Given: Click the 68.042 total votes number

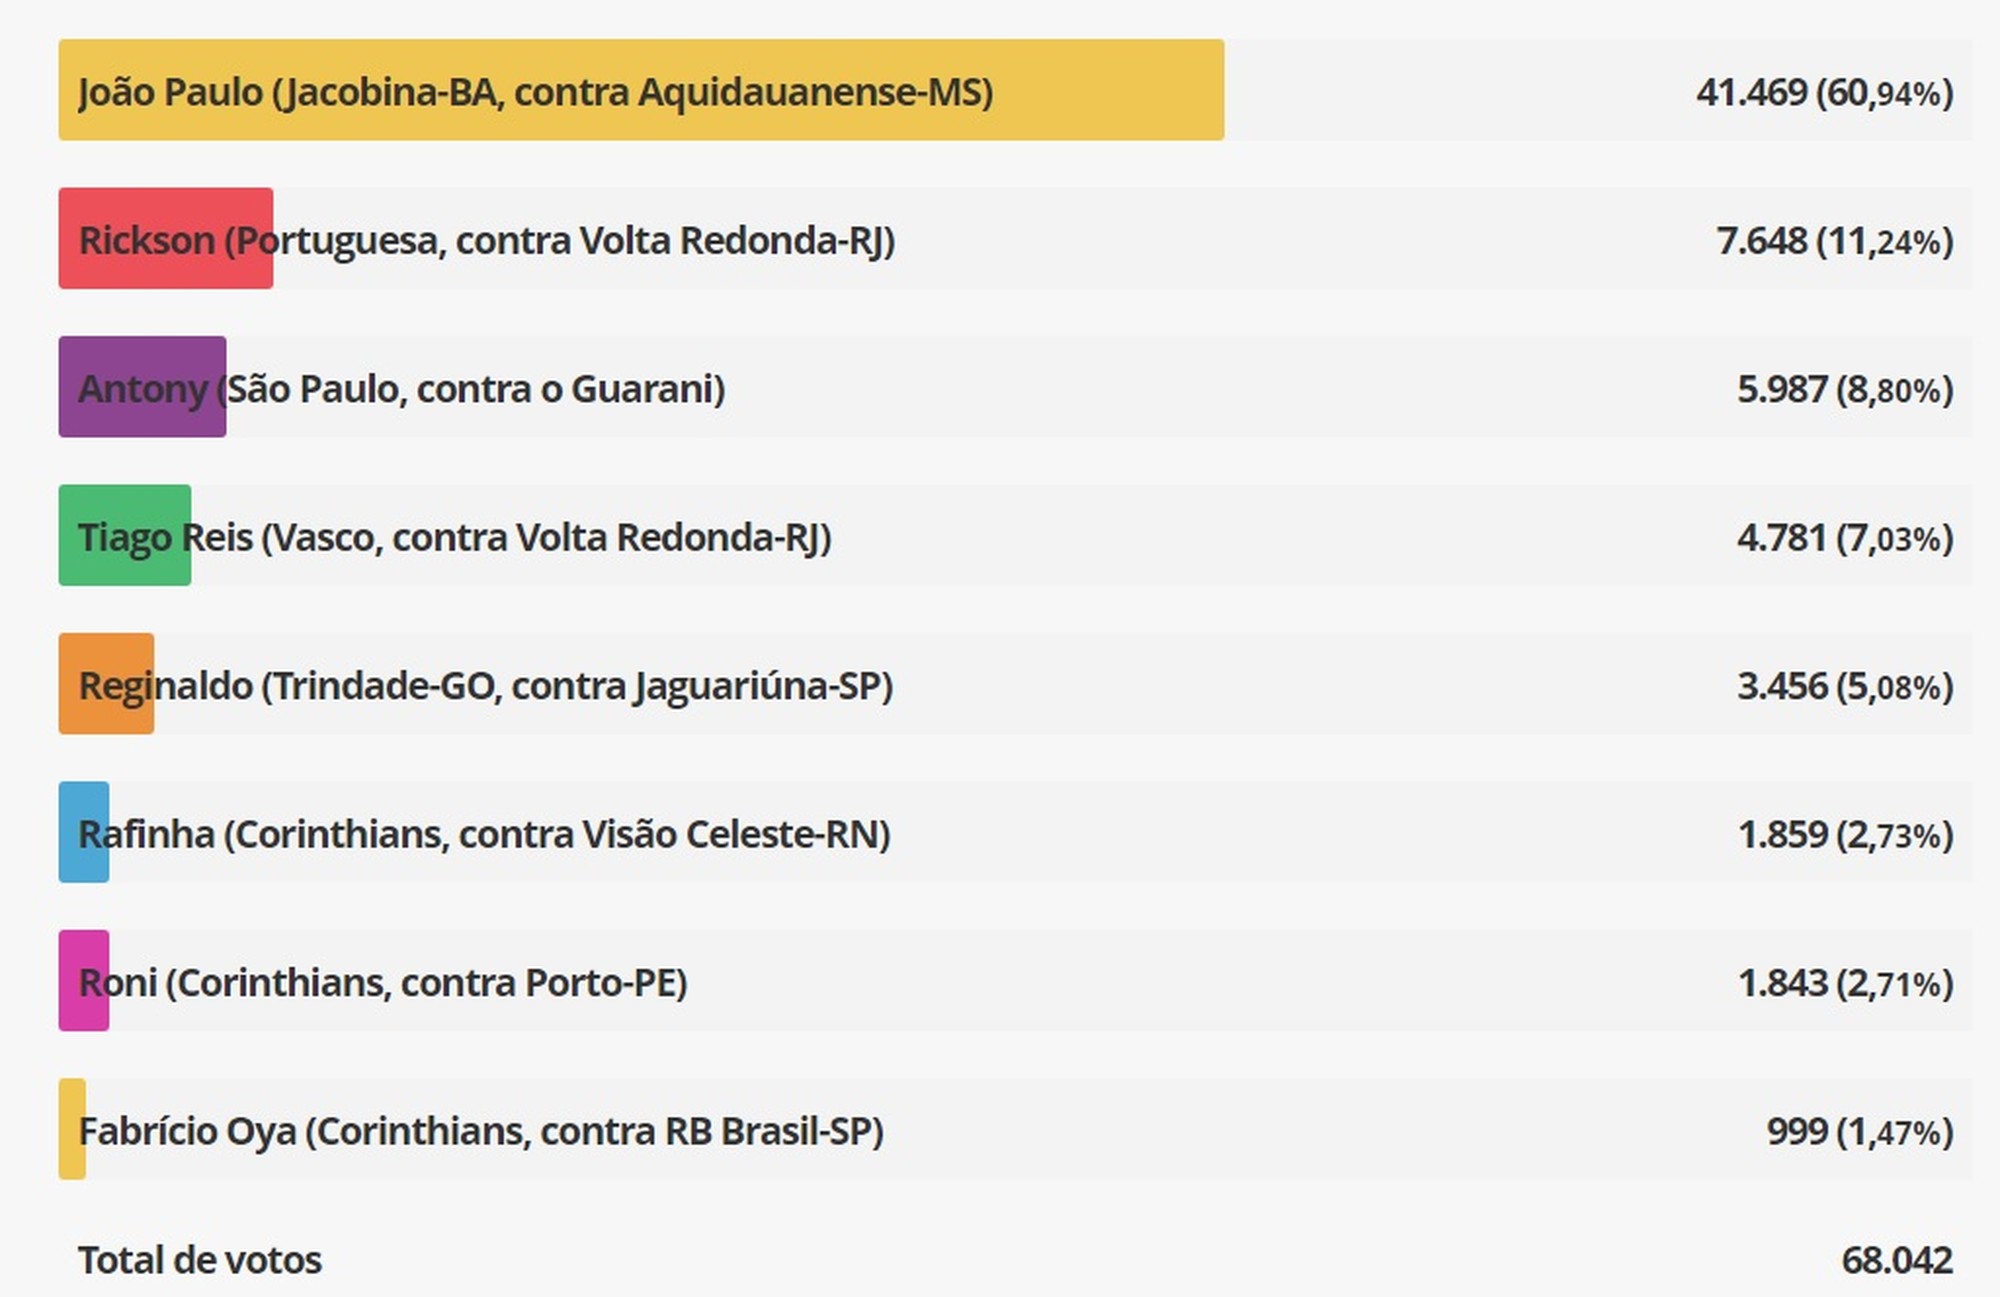Looking at the screenshot, I should pos(1896,1260).
